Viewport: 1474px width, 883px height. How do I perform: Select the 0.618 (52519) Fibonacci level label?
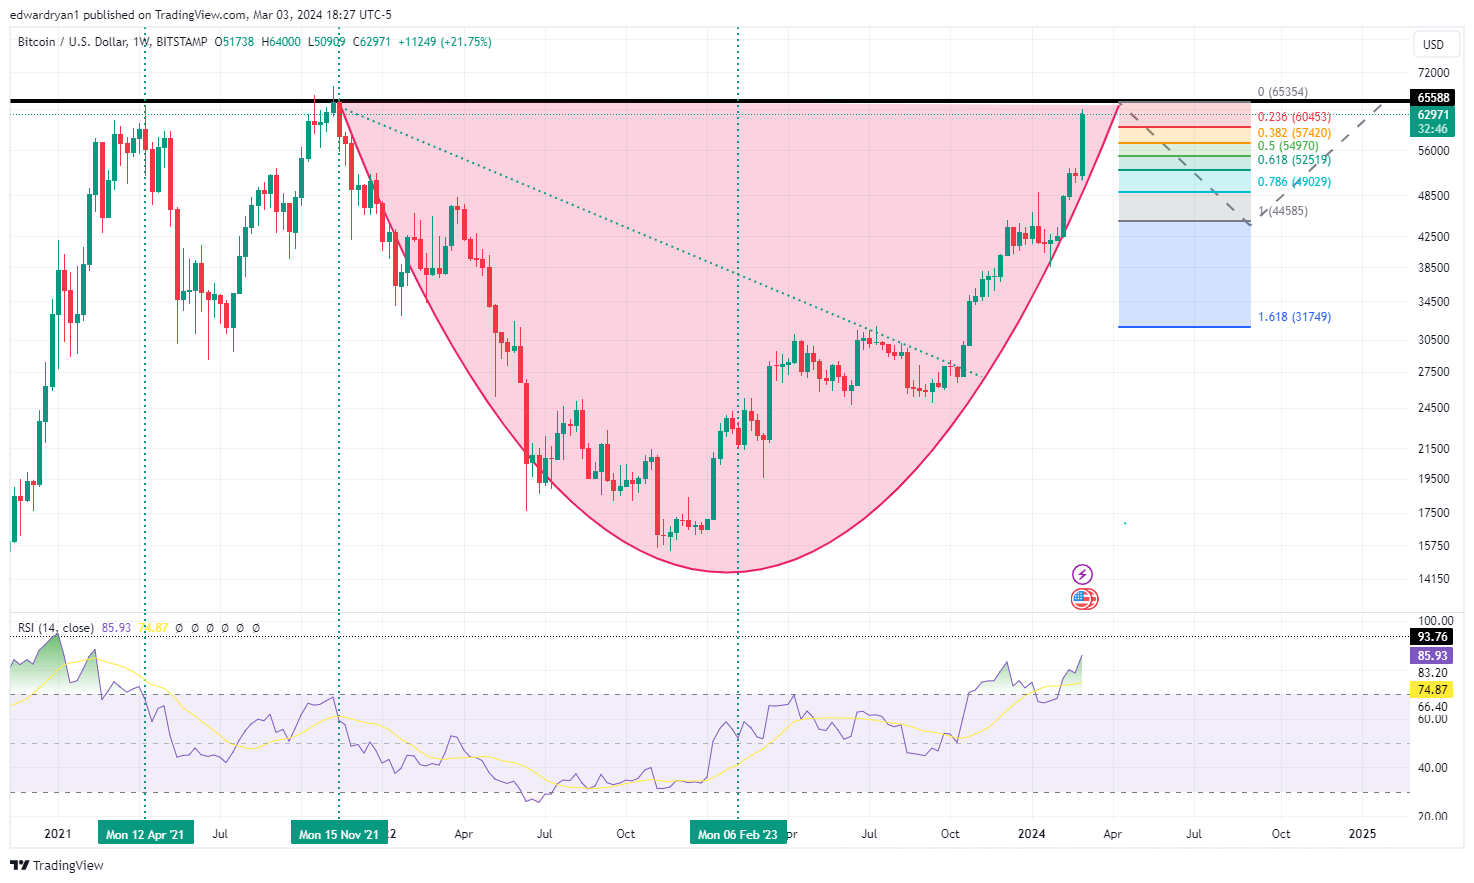[x=1294, y=160]
